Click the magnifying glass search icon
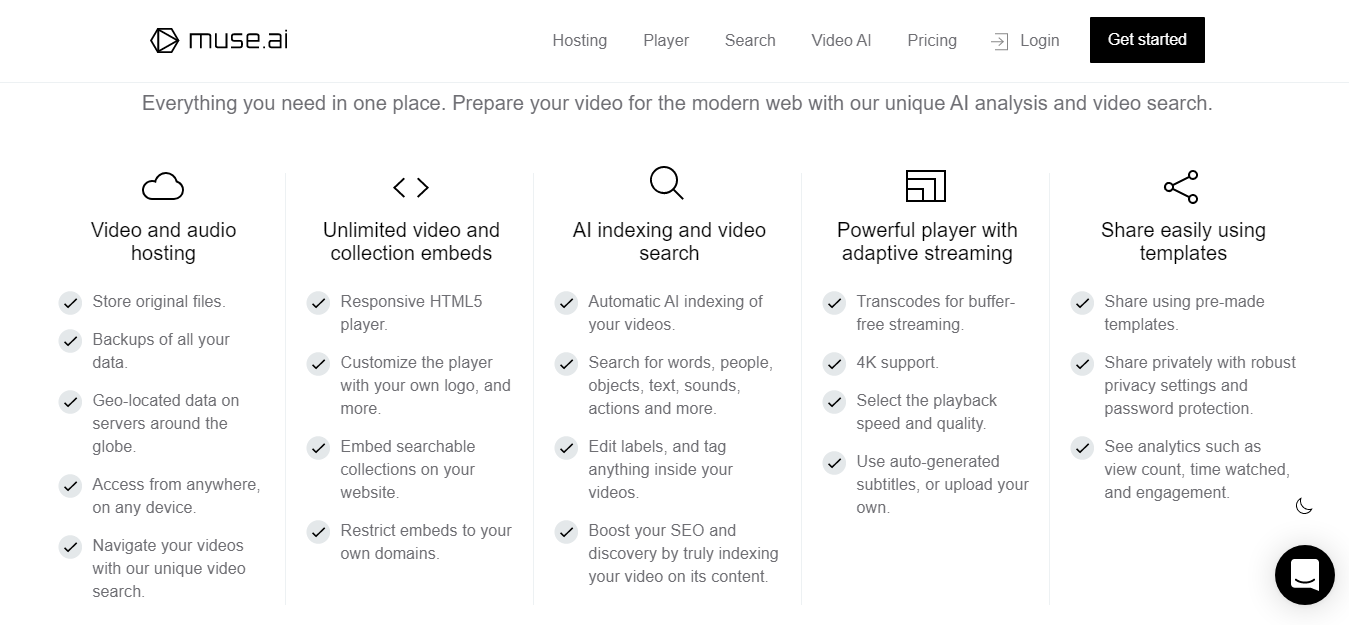 (x=667, y=184)
